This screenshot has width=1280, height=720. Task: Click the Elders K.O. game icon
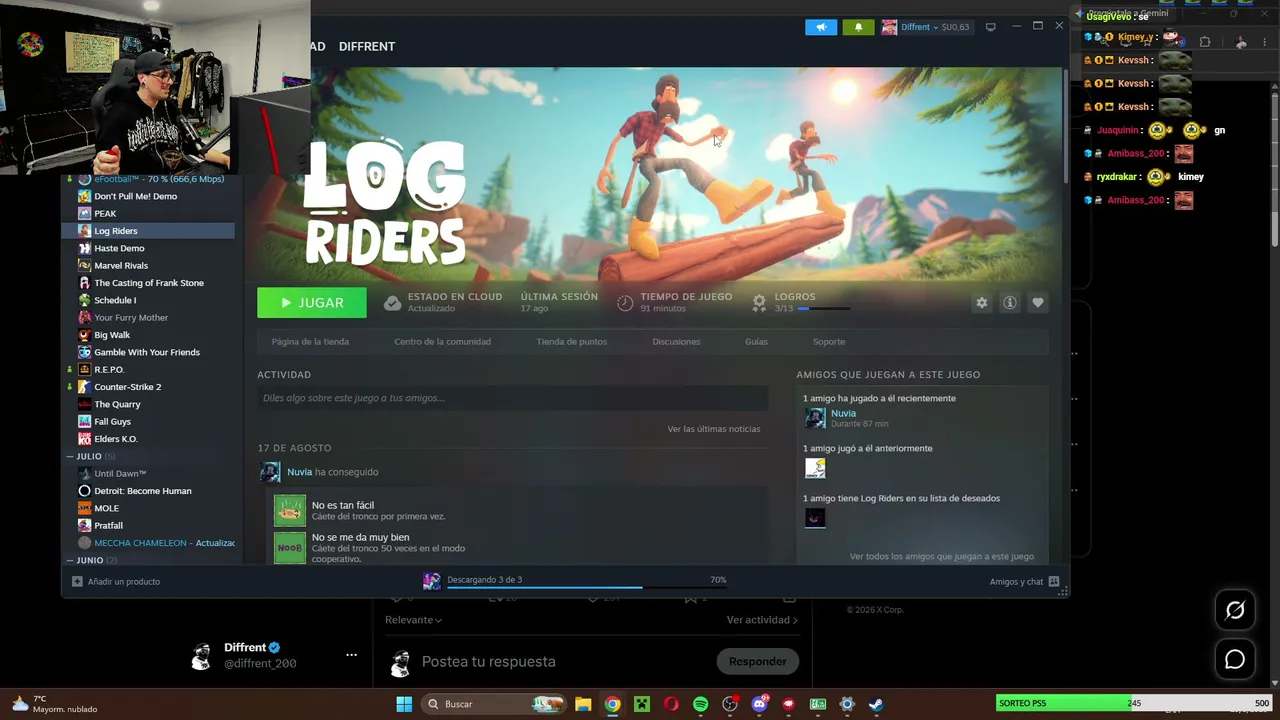click(x=84, y=439)
